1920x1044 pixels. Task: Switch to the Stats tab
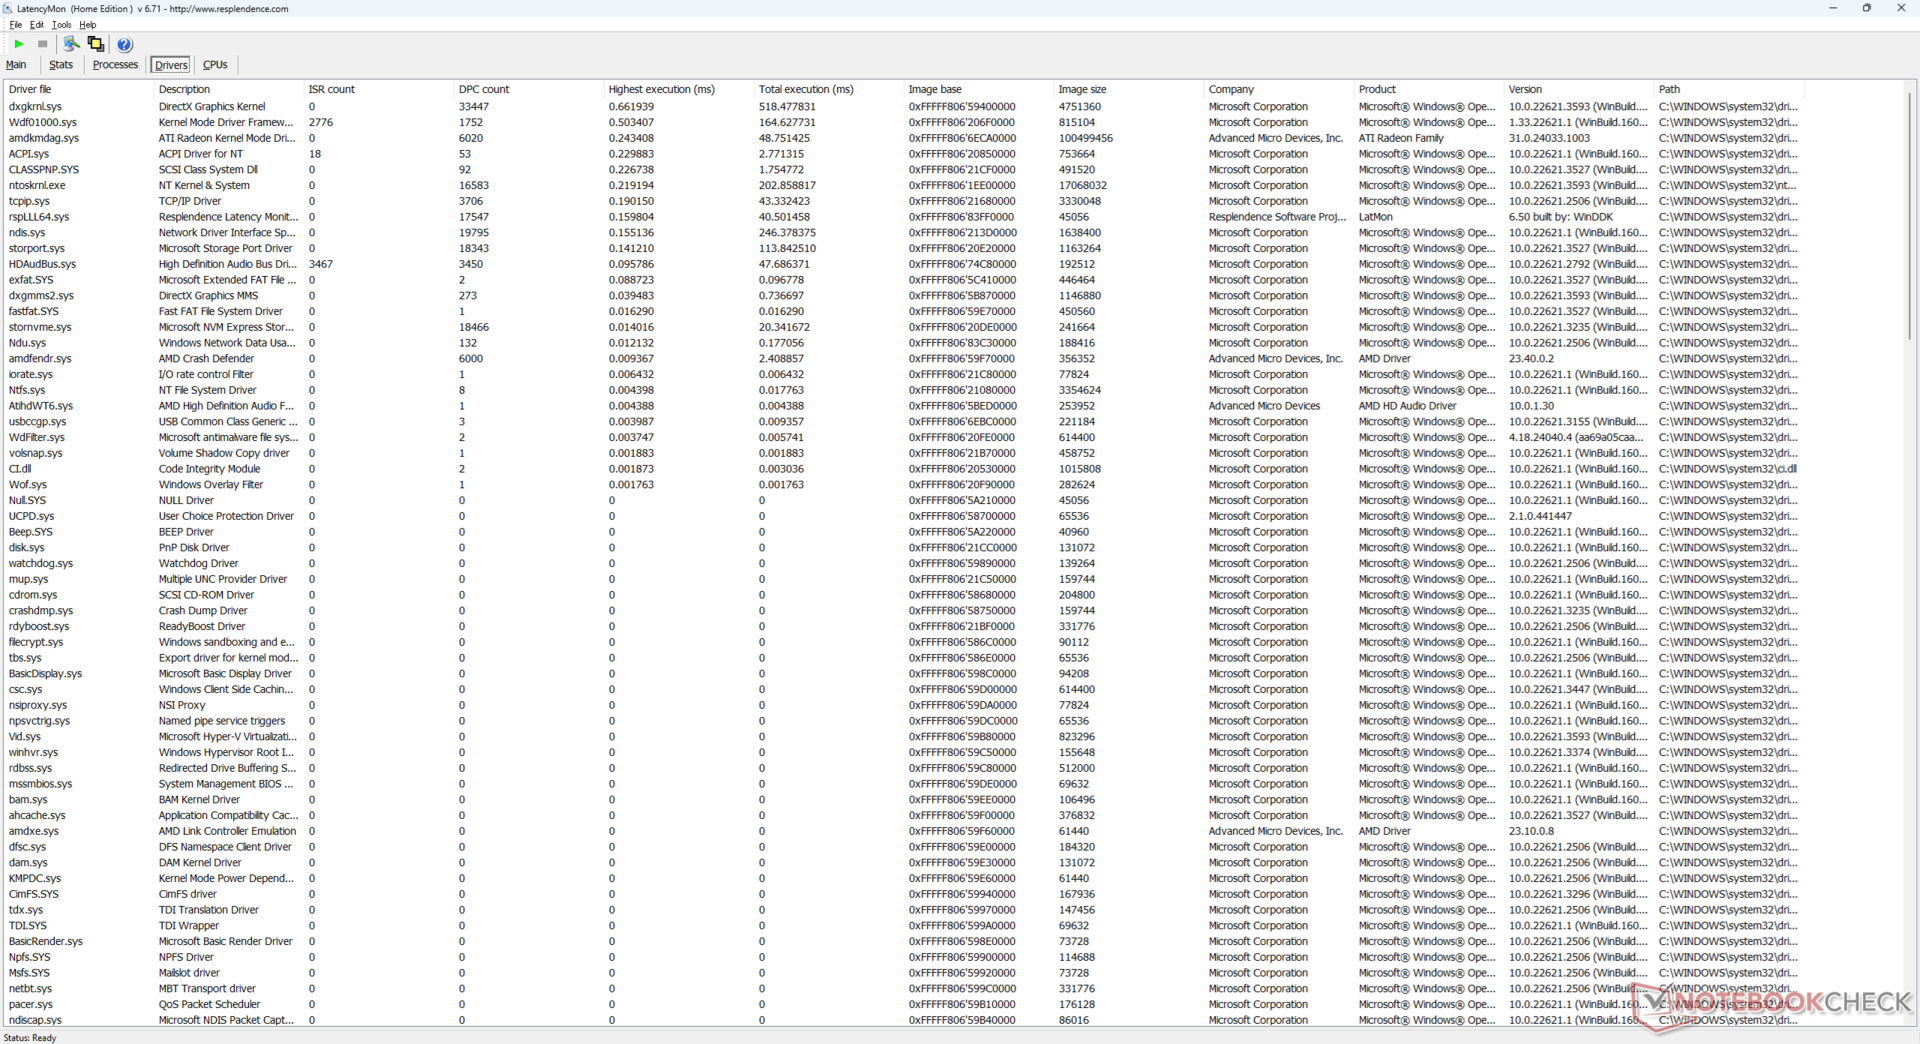(61, 65)
